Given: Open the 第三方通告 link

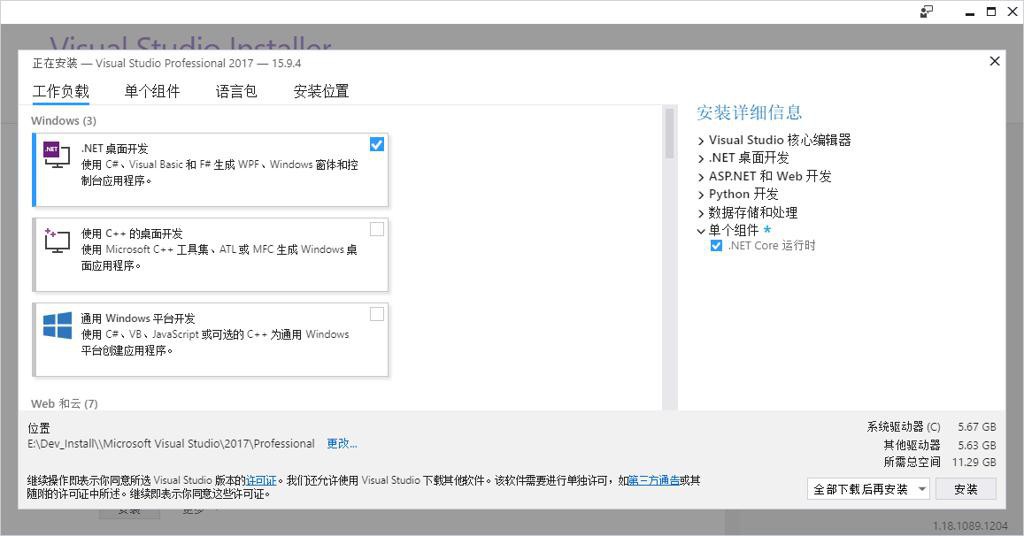Looking at the screenshot, I should (654, 481).
